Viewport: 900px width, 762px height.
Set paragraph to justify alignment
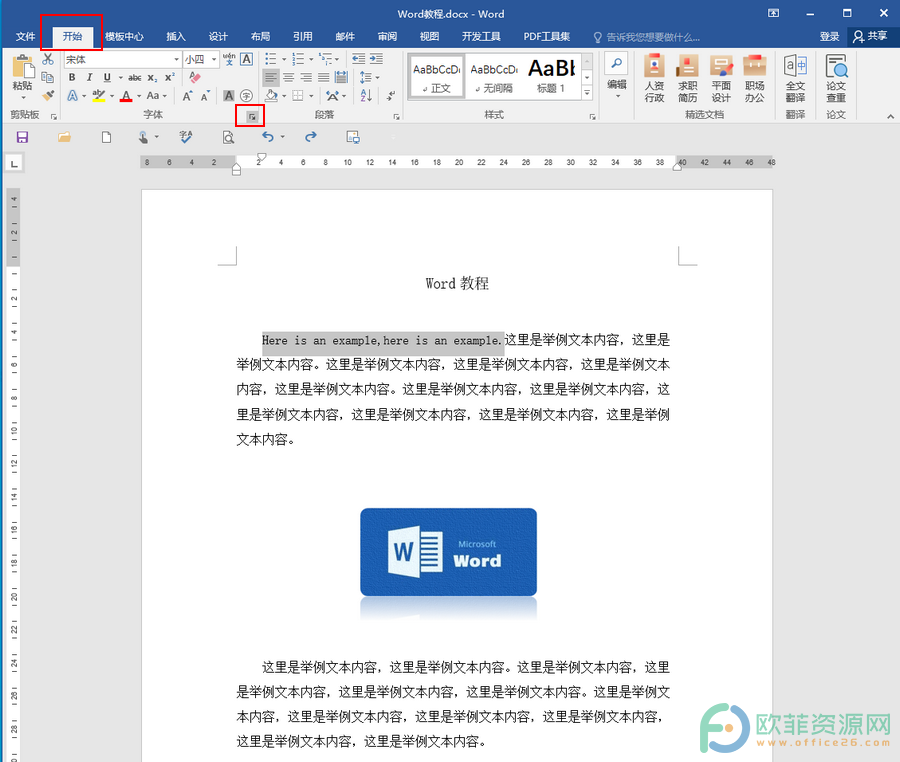(x=324, y=77)
